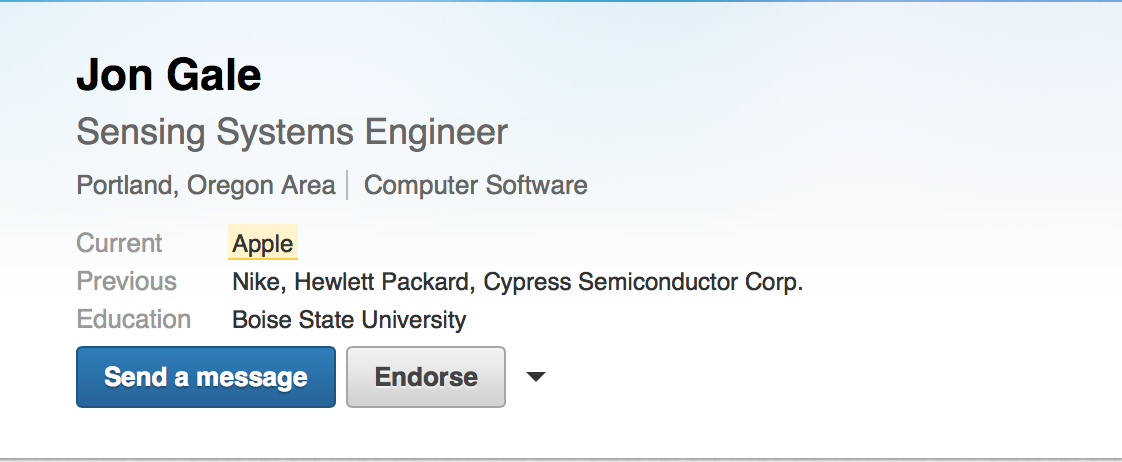
Task: Open the dropdown arrow next to Endorse
Action: click(536, 377)
